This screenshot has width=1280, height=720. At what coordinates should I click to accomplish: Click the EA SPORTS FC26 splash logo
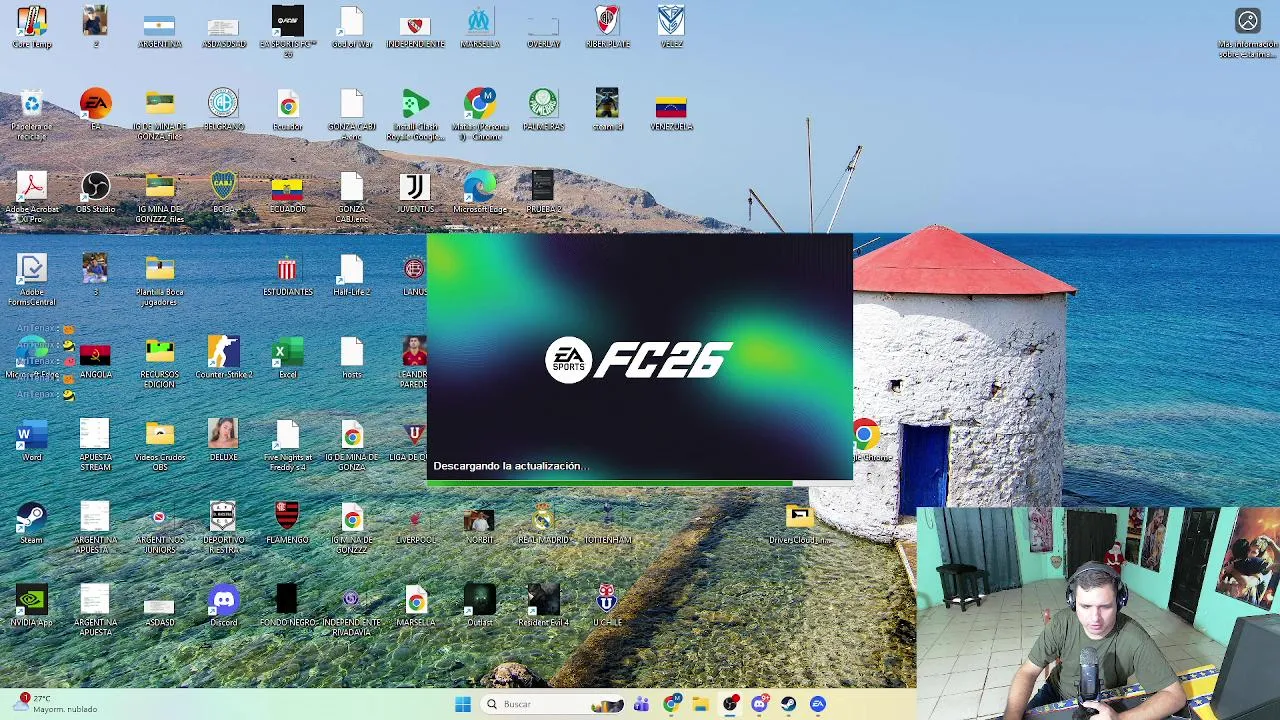[639, 360]
